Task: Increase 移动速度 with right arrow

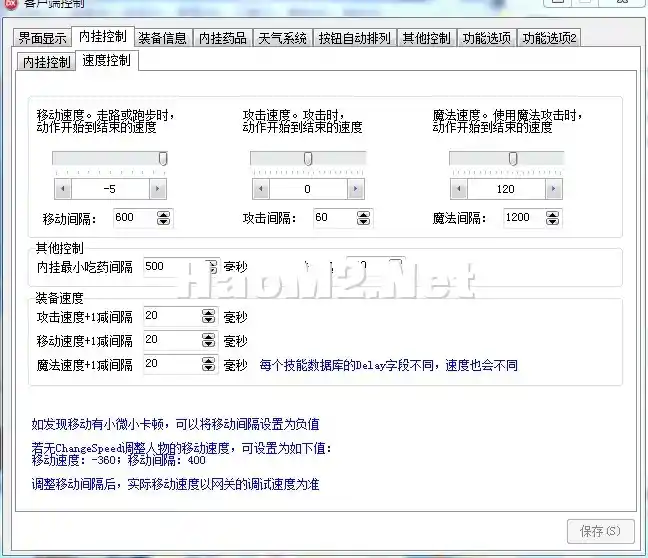Action: [x=157, y=189]
